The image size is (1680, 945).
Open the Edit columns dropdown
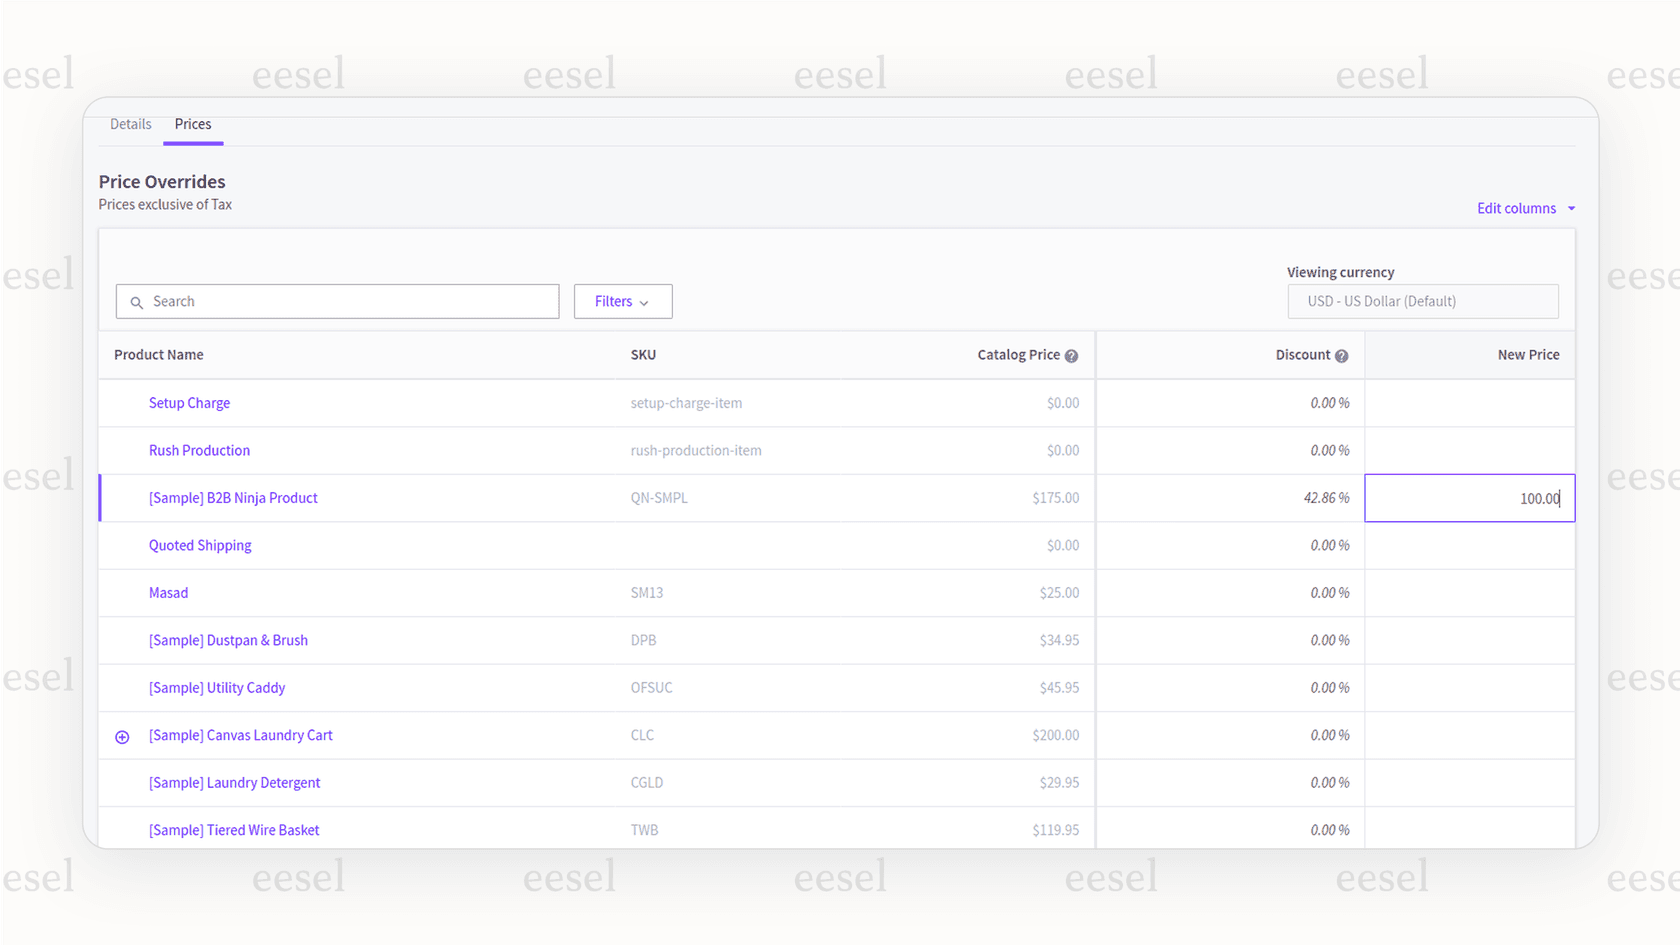[1524, 208]
